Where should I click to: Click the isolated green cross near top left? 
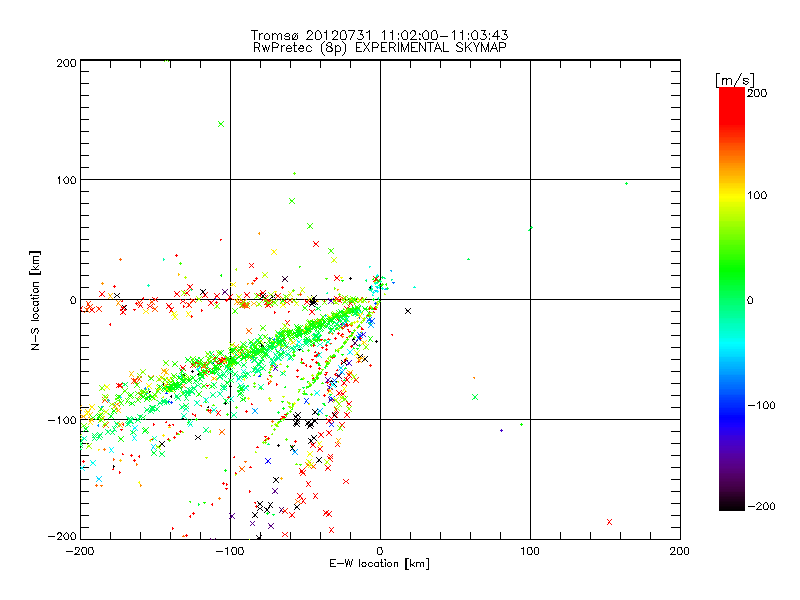221,124
